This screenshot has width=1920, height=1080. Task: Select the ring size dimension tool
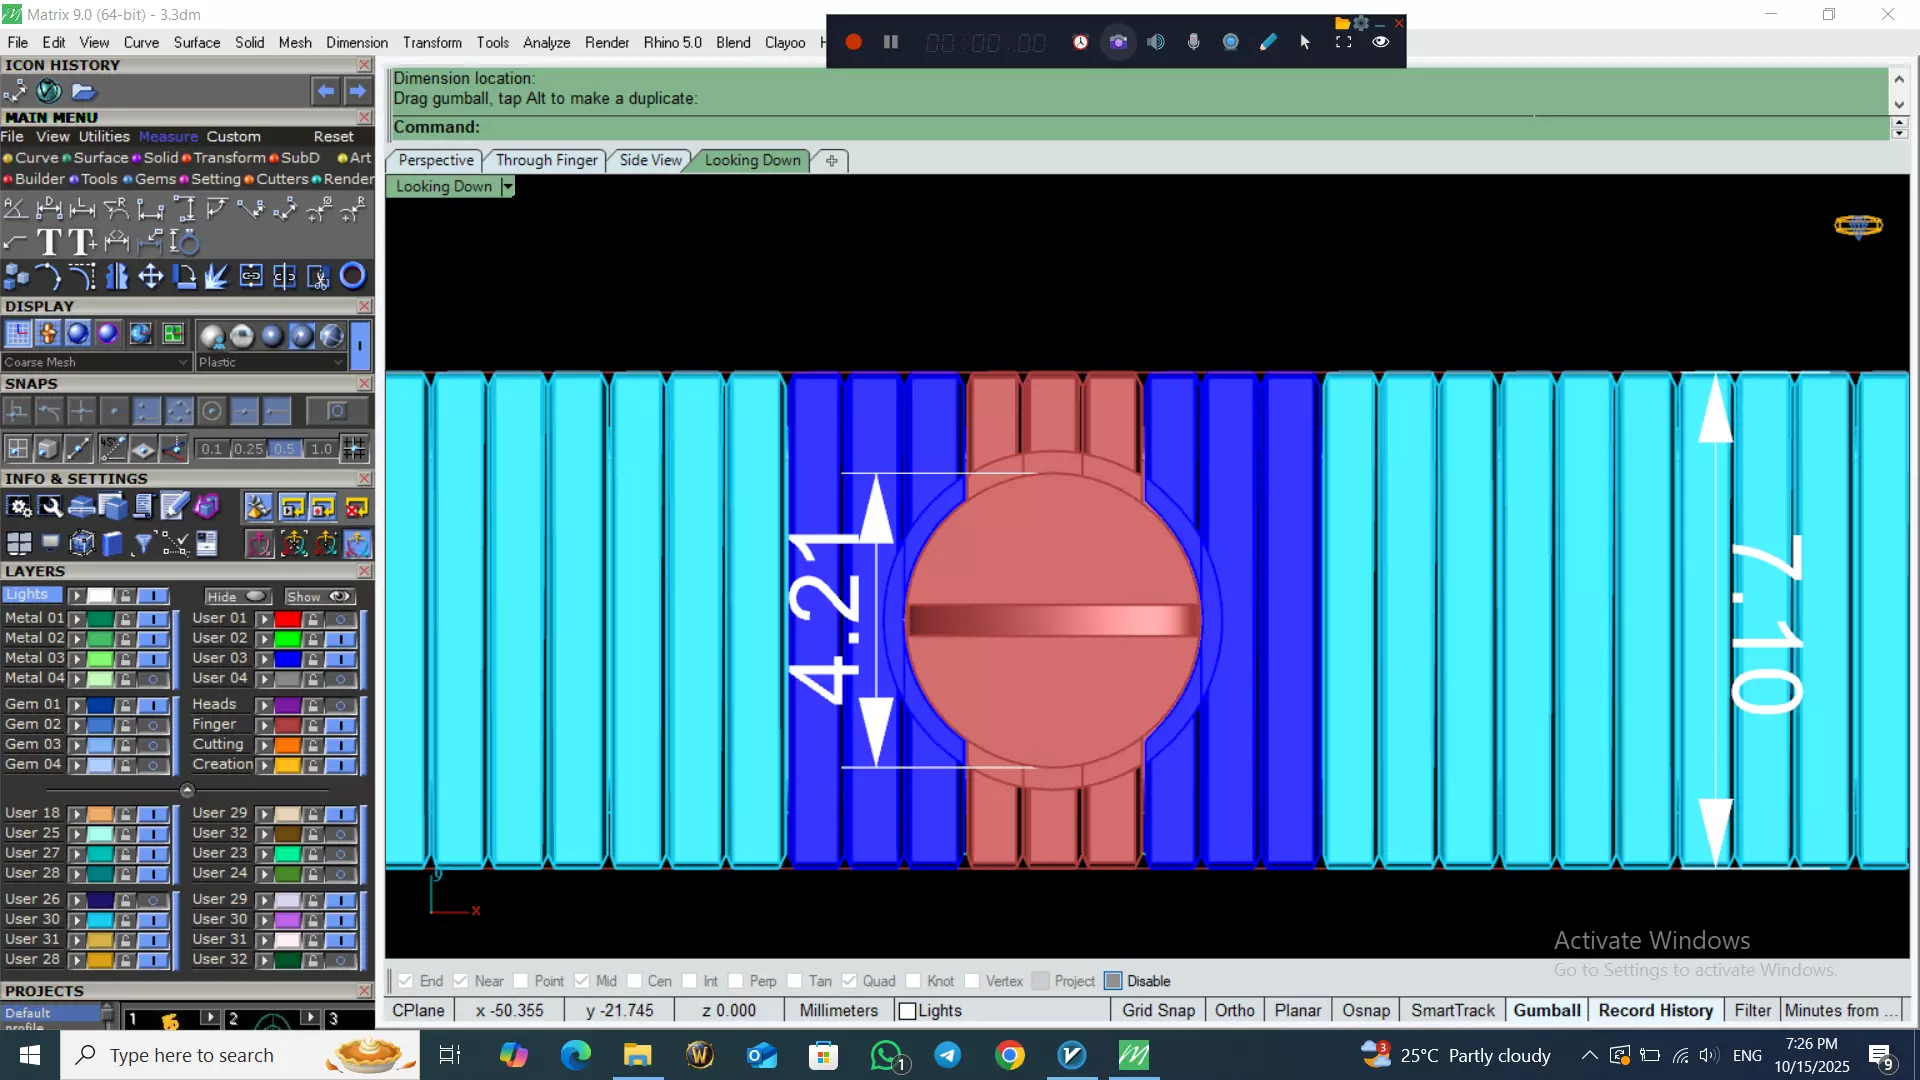185,242
